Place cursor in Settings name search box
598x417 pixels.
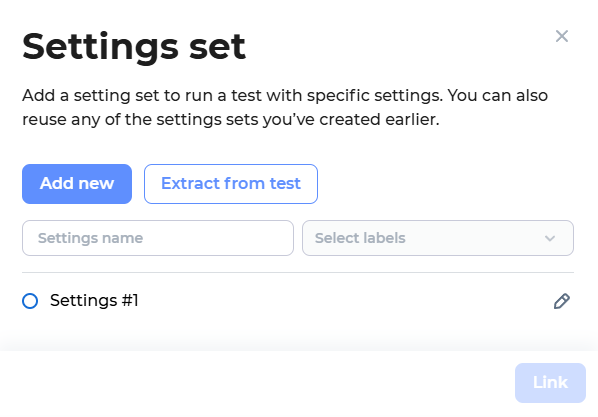[158, 238]
